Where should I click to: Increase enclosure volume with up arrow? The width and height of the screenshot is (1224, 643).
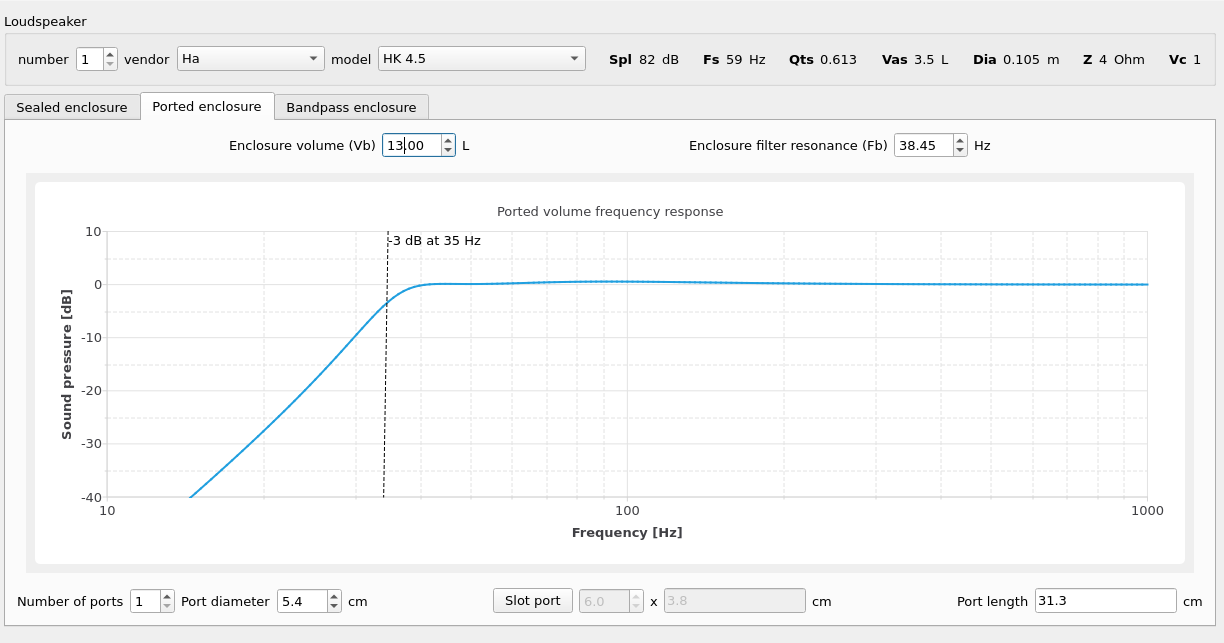(x=448, y=141)
